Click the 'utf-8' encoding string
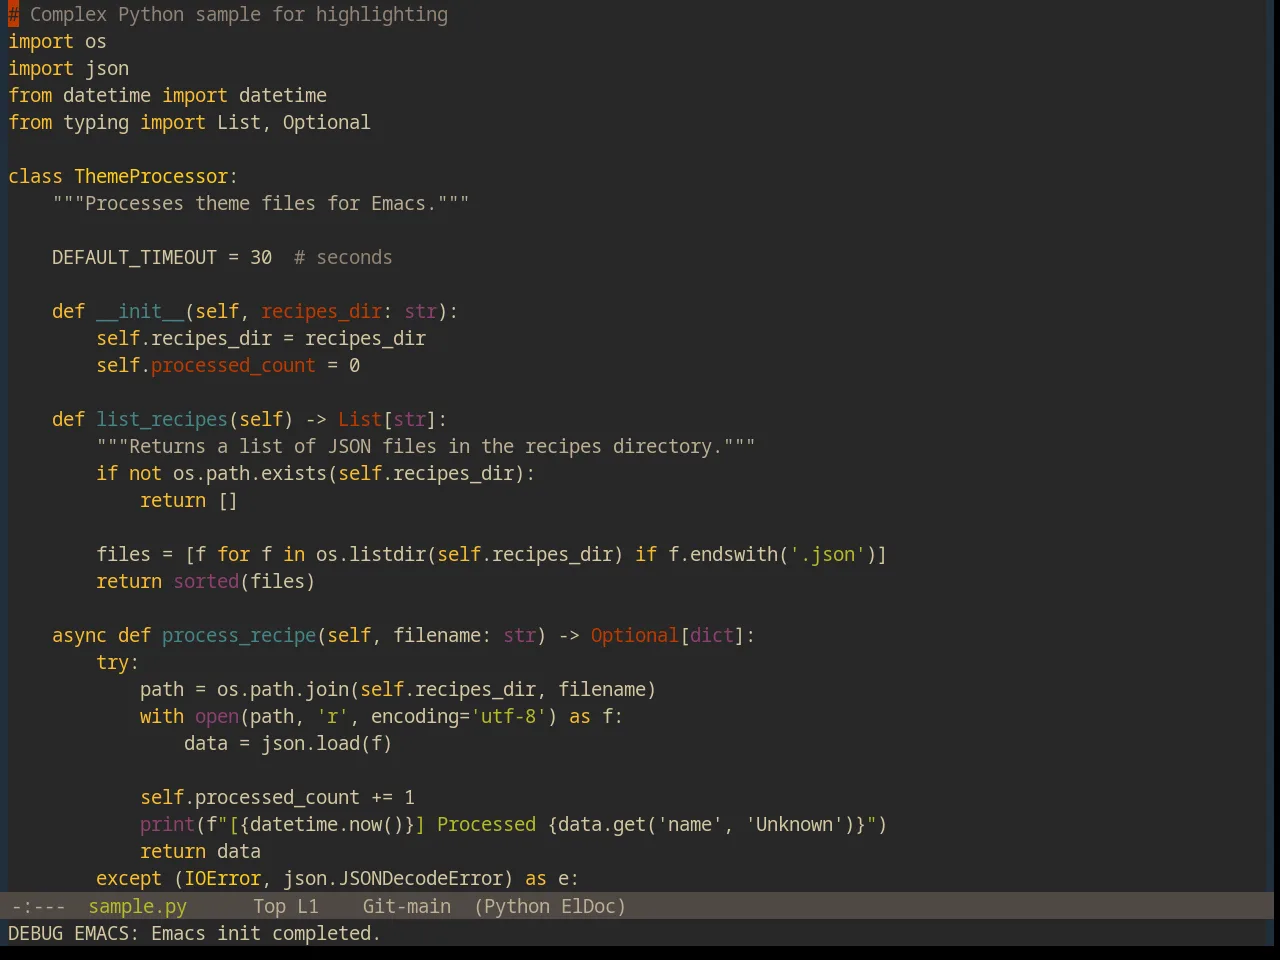1280x960 pixels. [508, 716]
